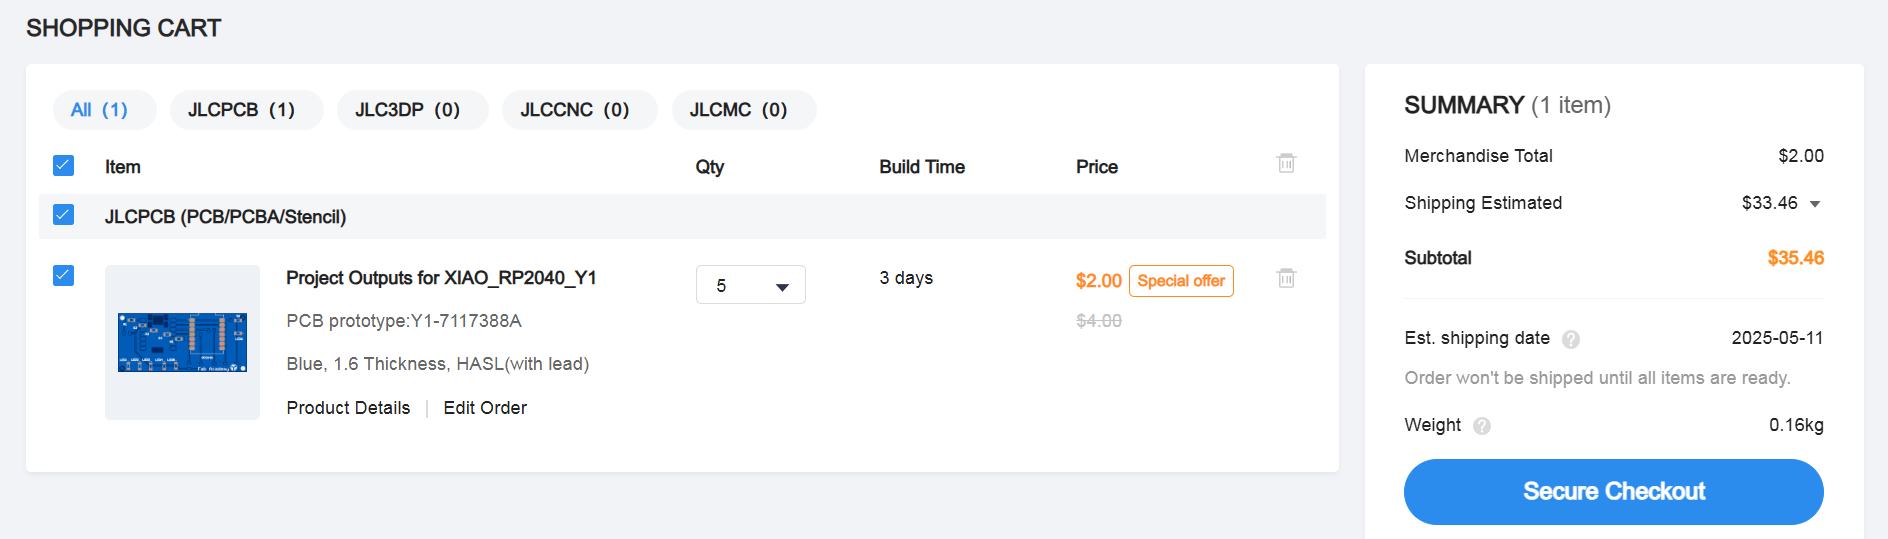Screen dimensions: 1888x539
Task: Select the JLCMC (0) tab
Action: 739,110
